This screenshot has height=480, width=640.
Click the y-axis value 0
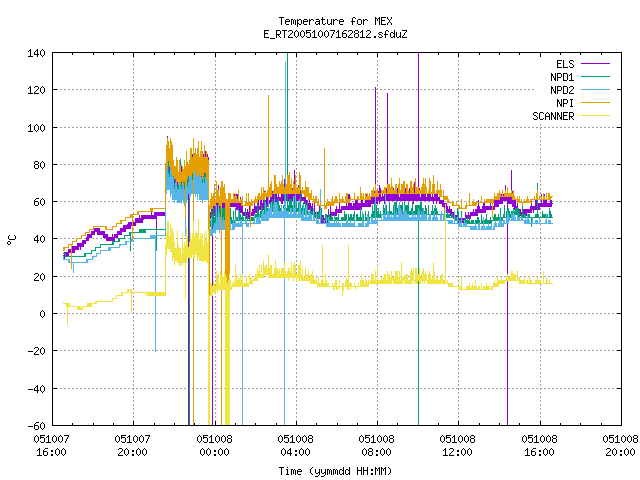tap(42, 314)
